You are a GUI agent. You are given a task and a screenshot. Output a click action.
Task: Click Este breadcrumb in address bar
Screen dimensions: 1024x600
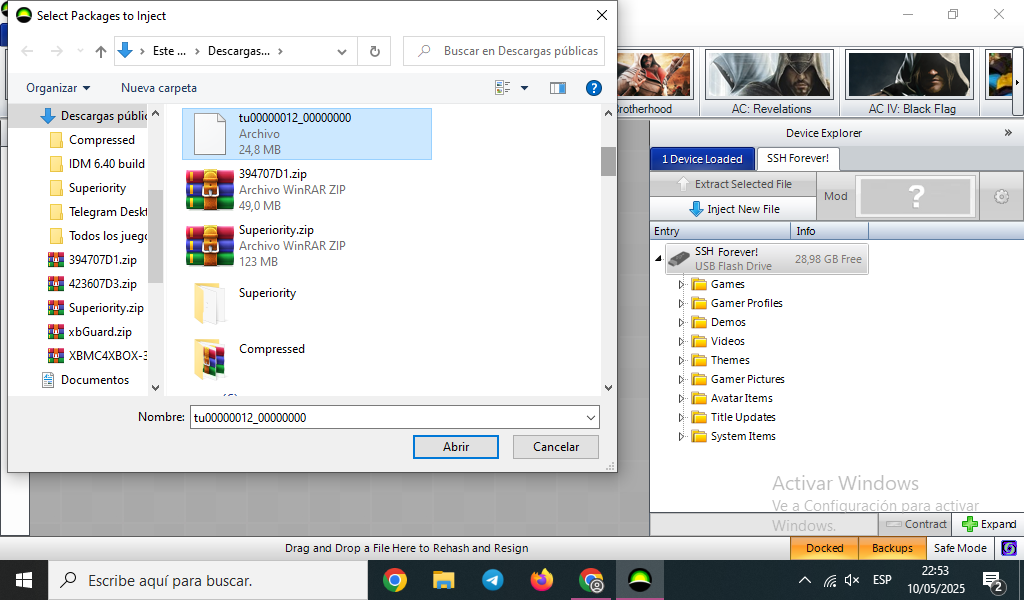(169, 51)
